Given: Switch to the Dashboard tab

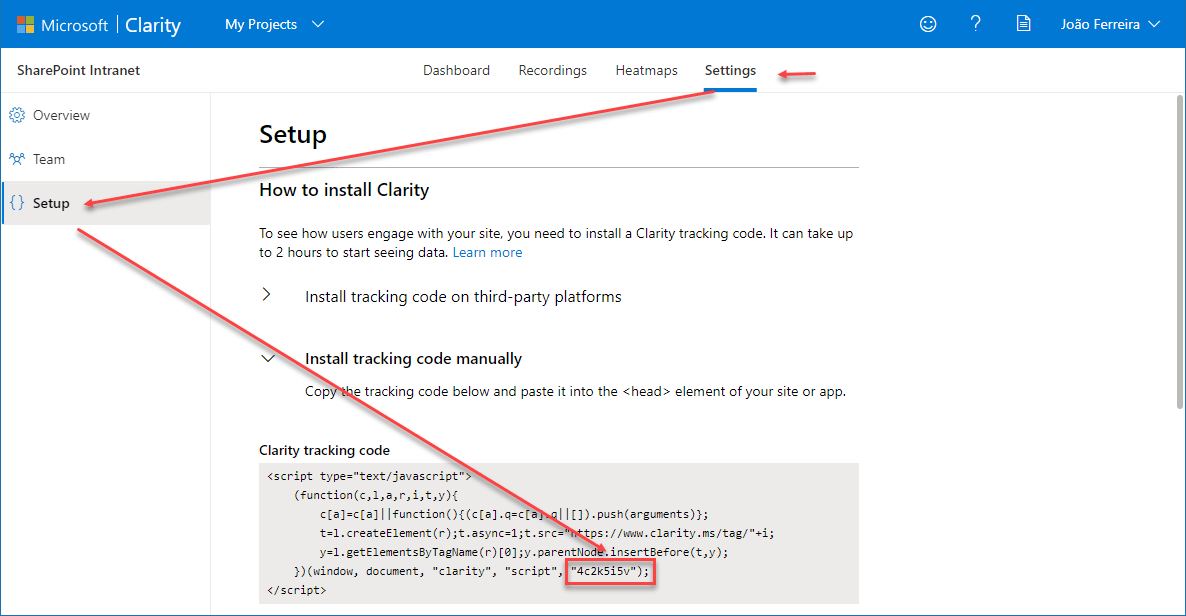Looking at the screenshot, I should pyautogui.click(x=456, y=70).
